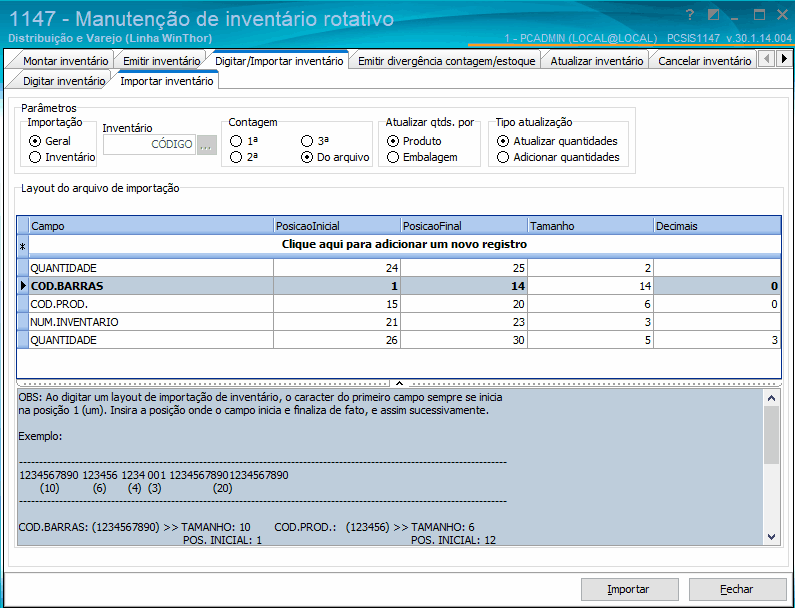795x608 pixels.
Task: Click Tamanho value 6 of COD.PROD.
Action: point(591,304)
